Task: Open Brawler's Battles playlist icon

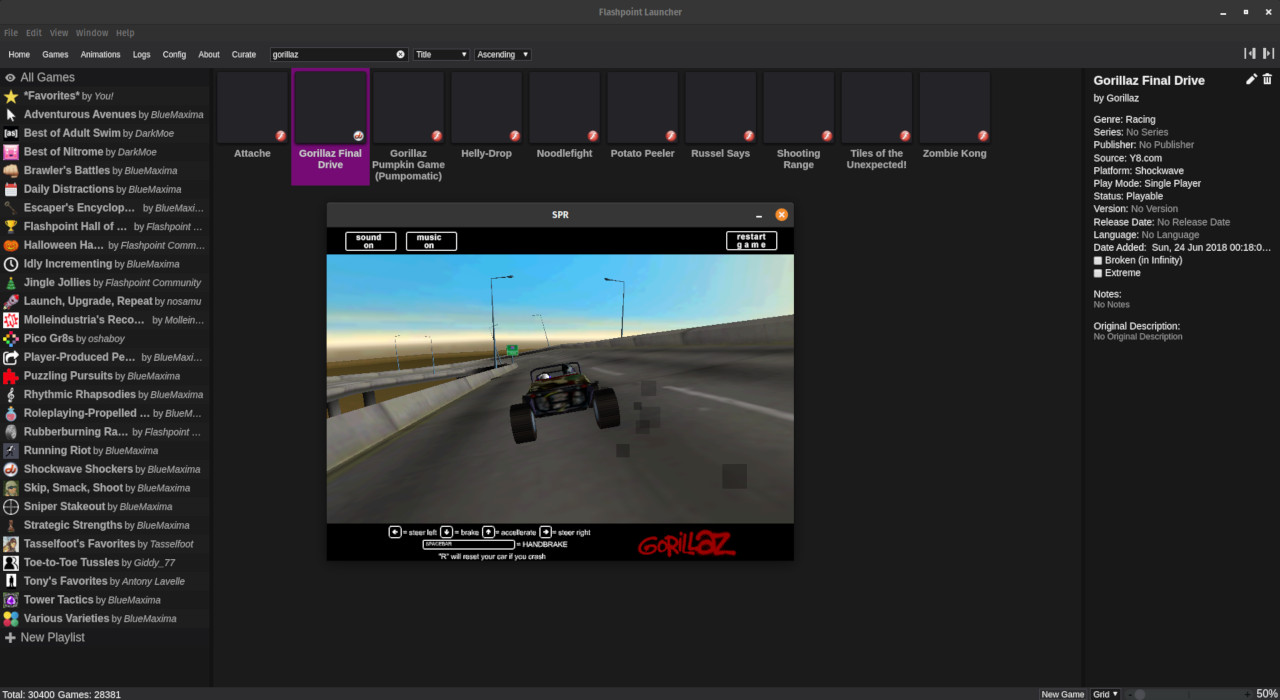Action: pyautogui.click(x=10, y=170)
